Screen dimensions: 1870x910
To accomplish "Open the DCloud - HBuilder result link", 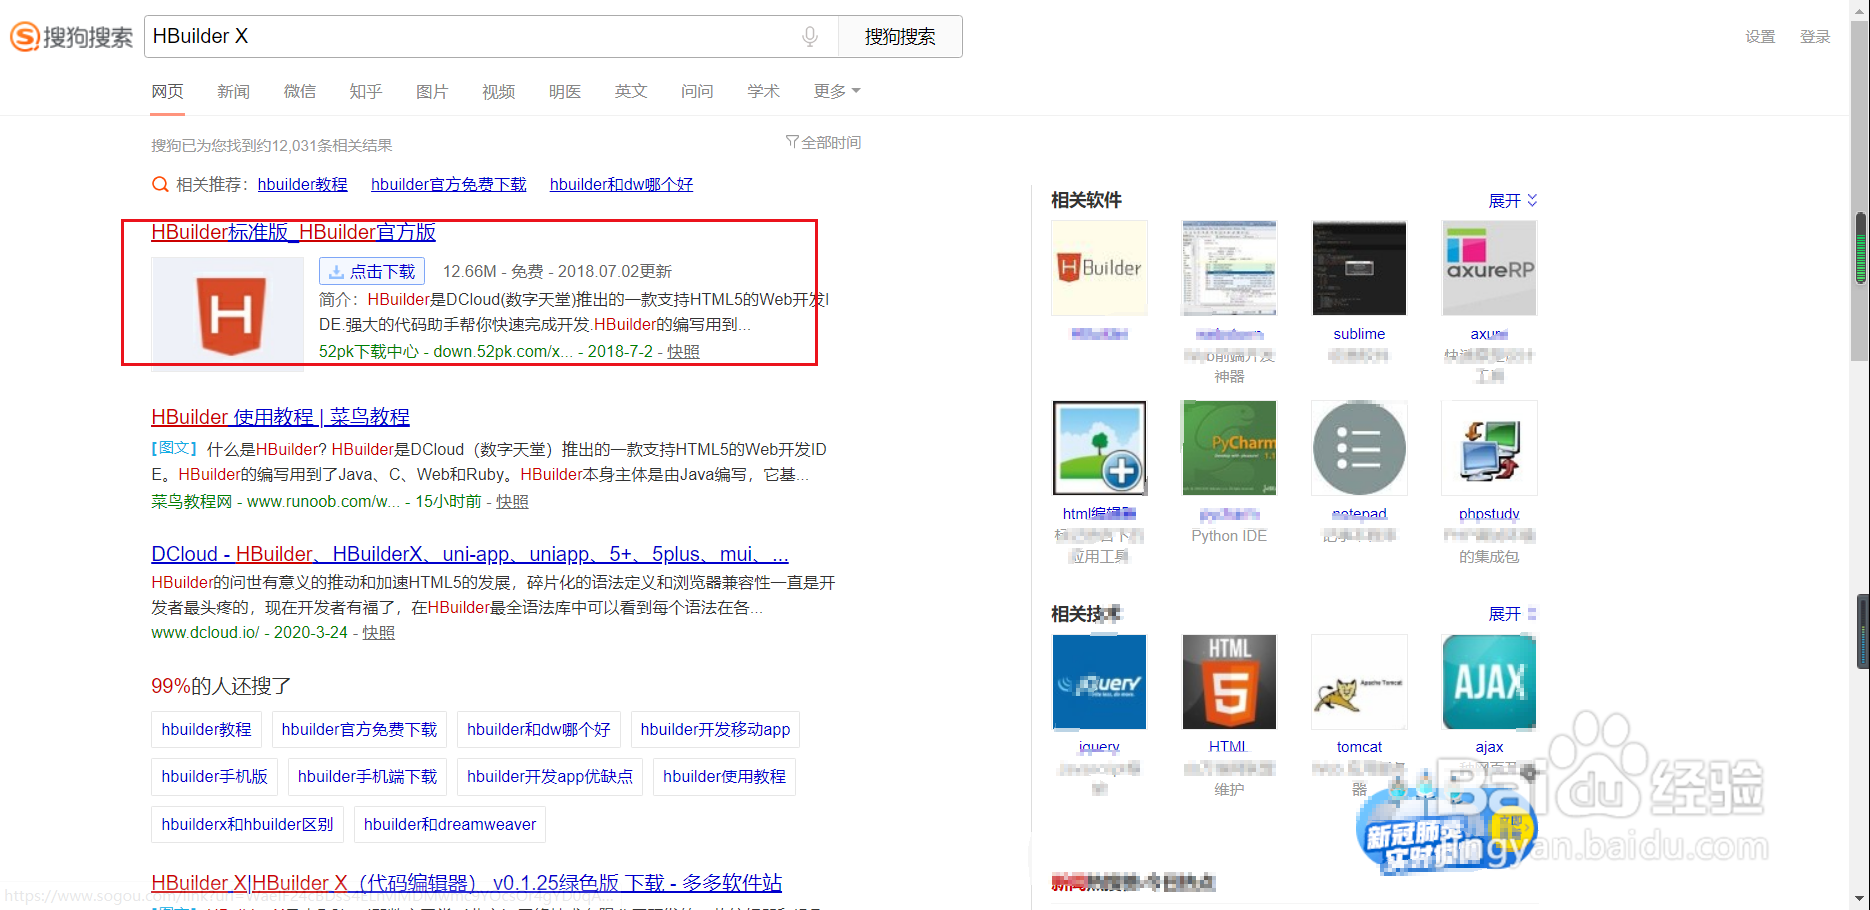I will click(470, 554).
